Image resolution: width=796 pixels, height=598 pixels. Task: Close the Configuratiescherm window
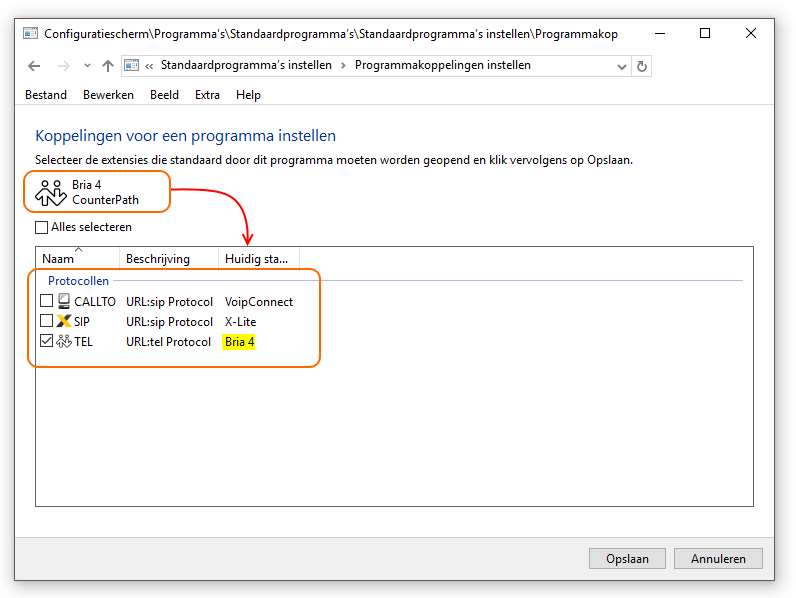pos(751,34)
